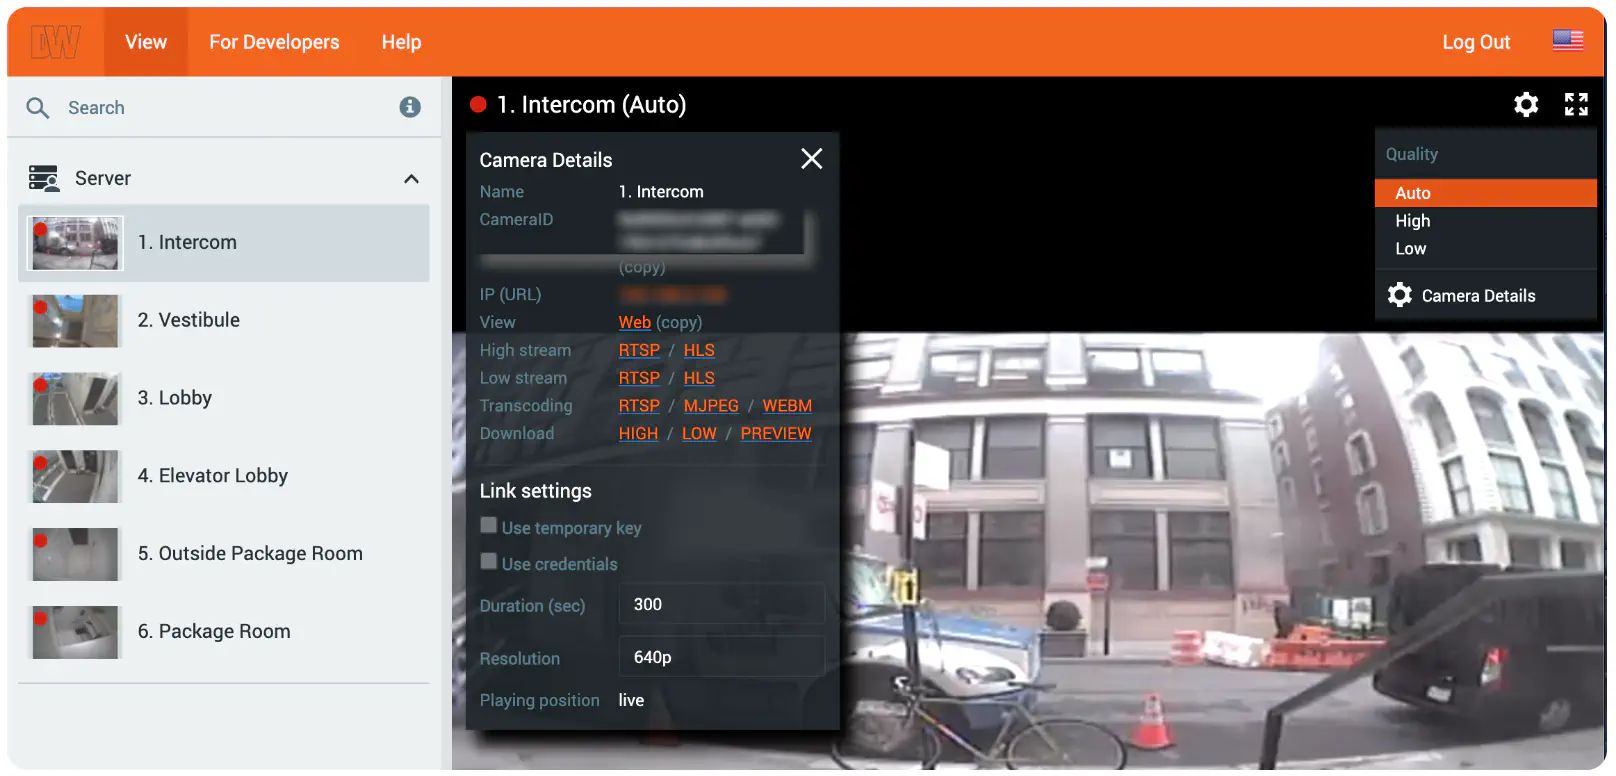Screen dimensions: 1616x776
Task: Open High stream RTSP link
Action: click(x=639, y=350)
